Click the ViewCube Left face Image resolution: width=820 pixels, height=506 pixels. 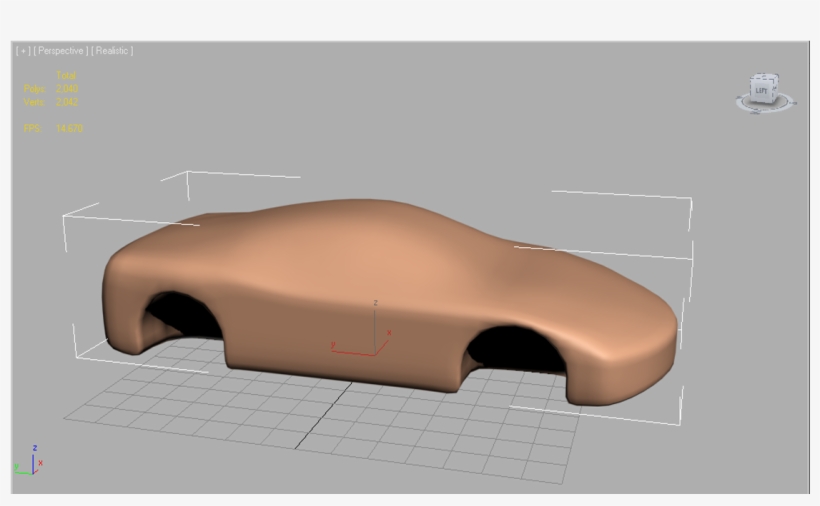[x=761, y=91]
